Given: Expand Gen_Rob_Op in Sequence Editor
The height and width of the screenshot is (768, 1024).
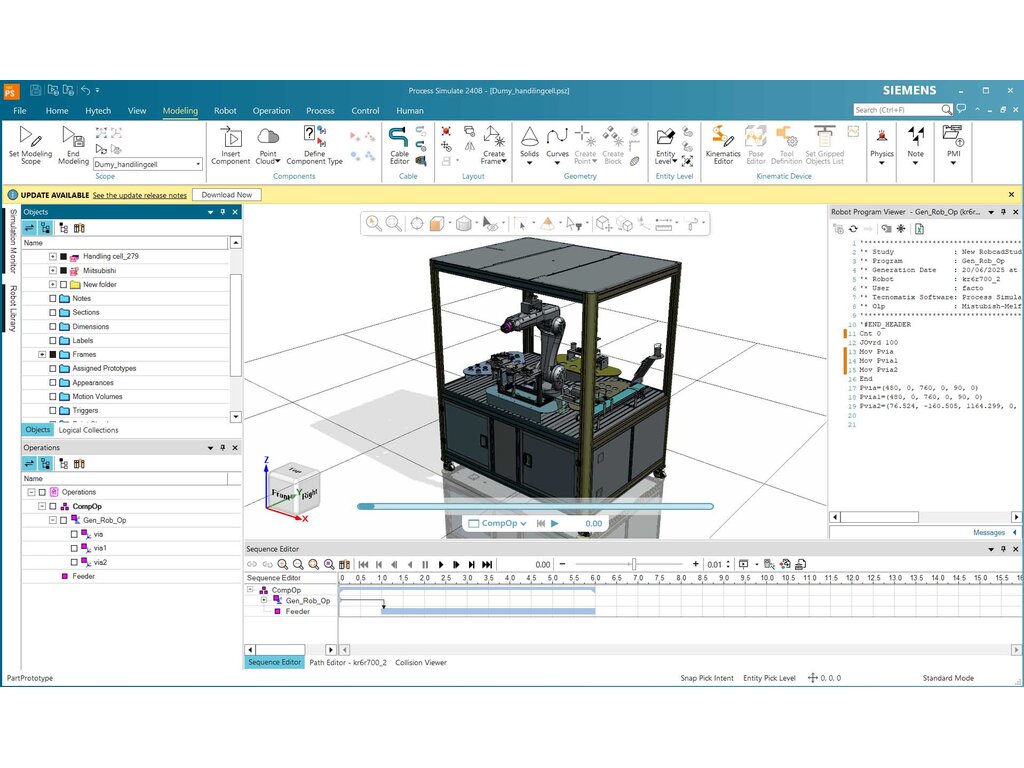Looking at the screenshot, I should tap(264, 600).
